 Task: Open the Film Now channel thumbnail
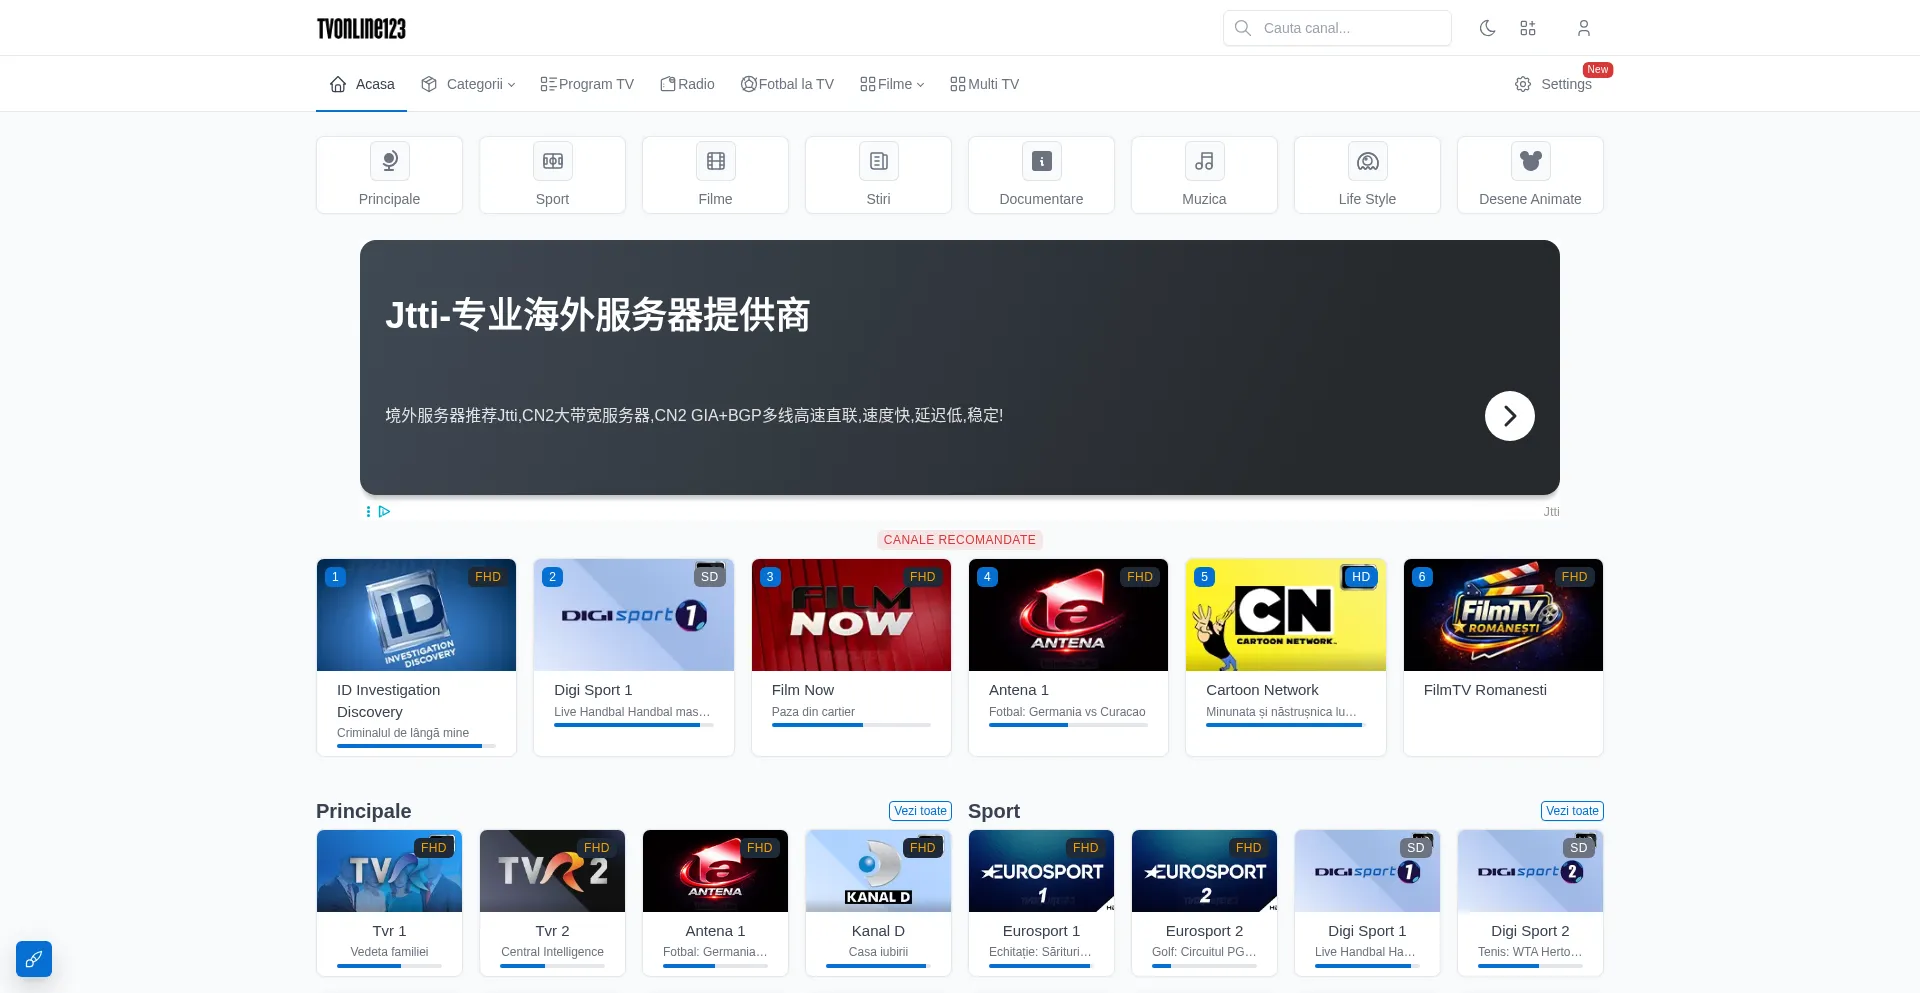pyautogui.click(x=851, y=615)
